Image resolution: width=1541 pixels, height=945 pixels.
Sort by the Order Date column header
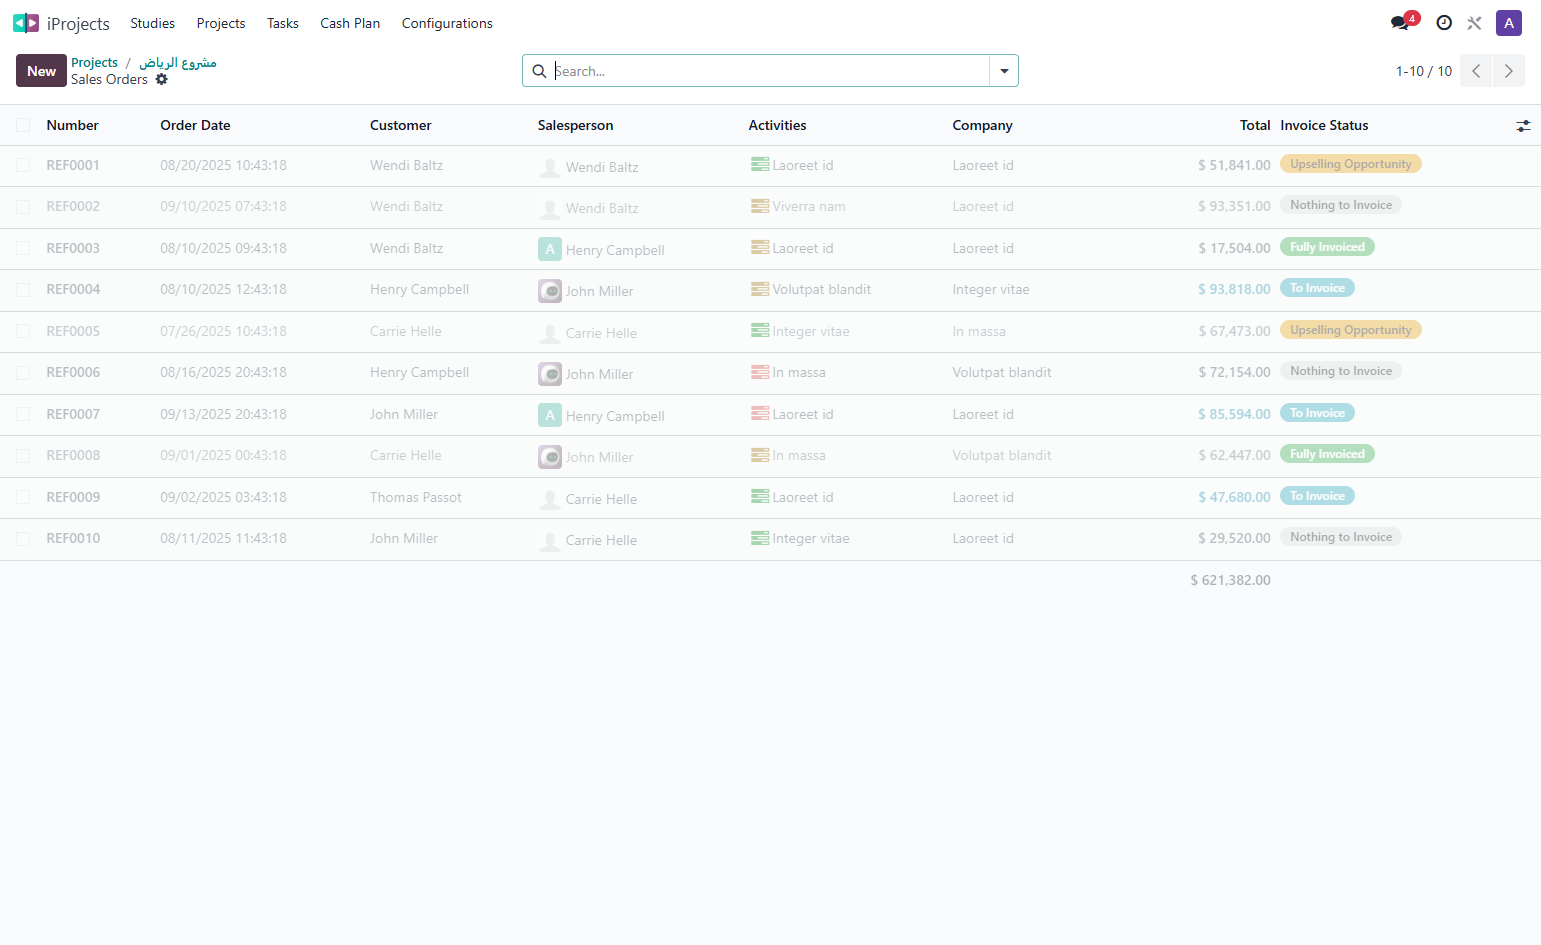[x=195, y=125]
